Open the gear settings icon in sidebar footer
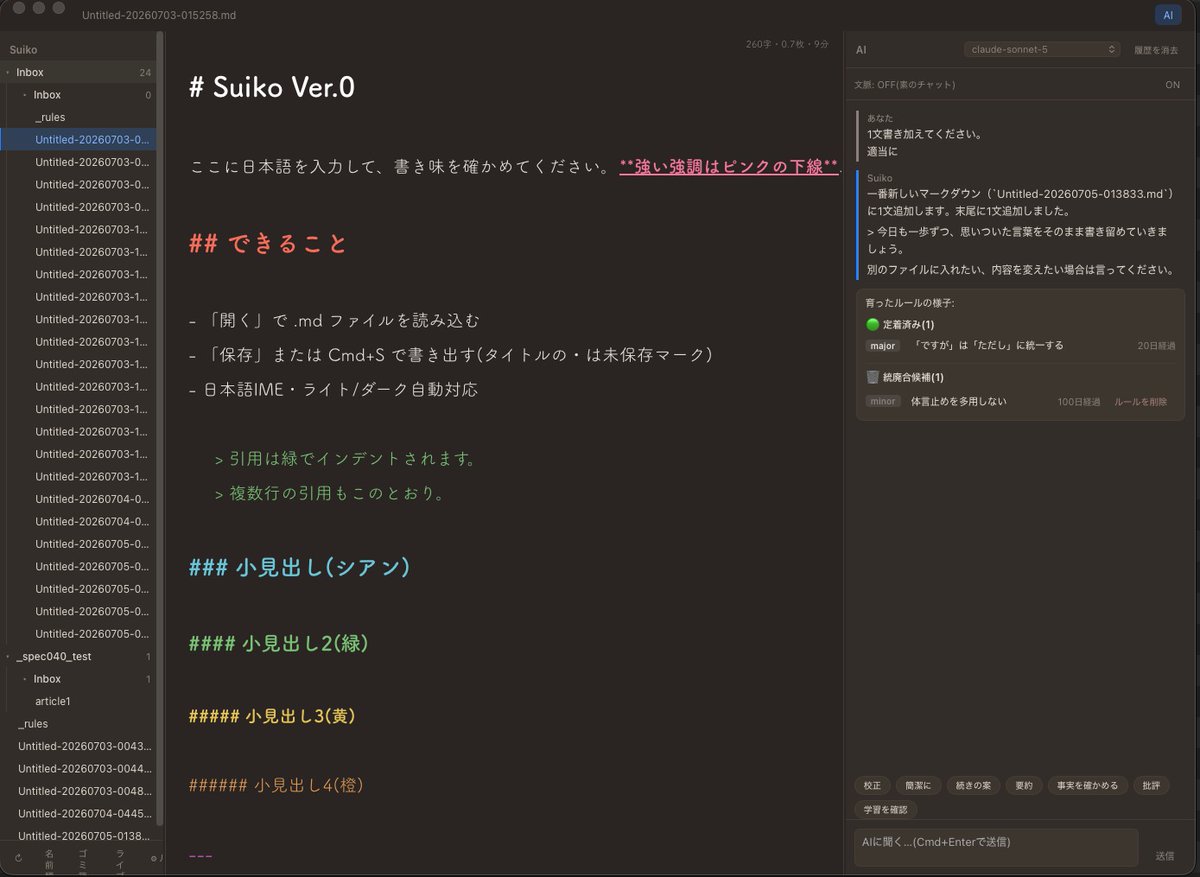 [x=153, y=858]
